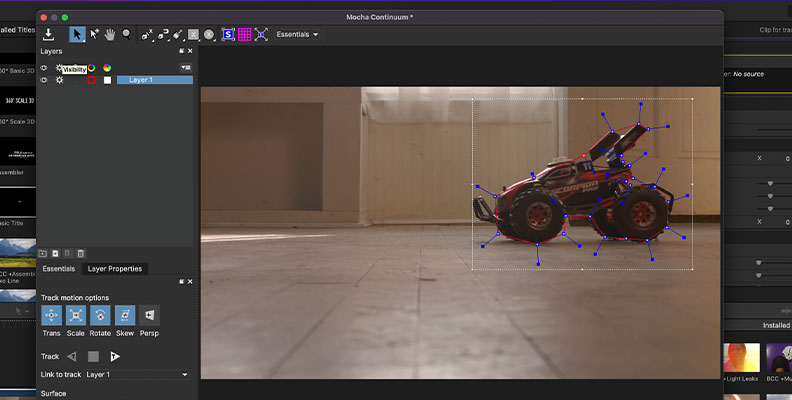Select the mountain landscape thumbnail behind Mocha
This screenshot has height=400, width=792.
pyautogui.click(x=18, y=253)
